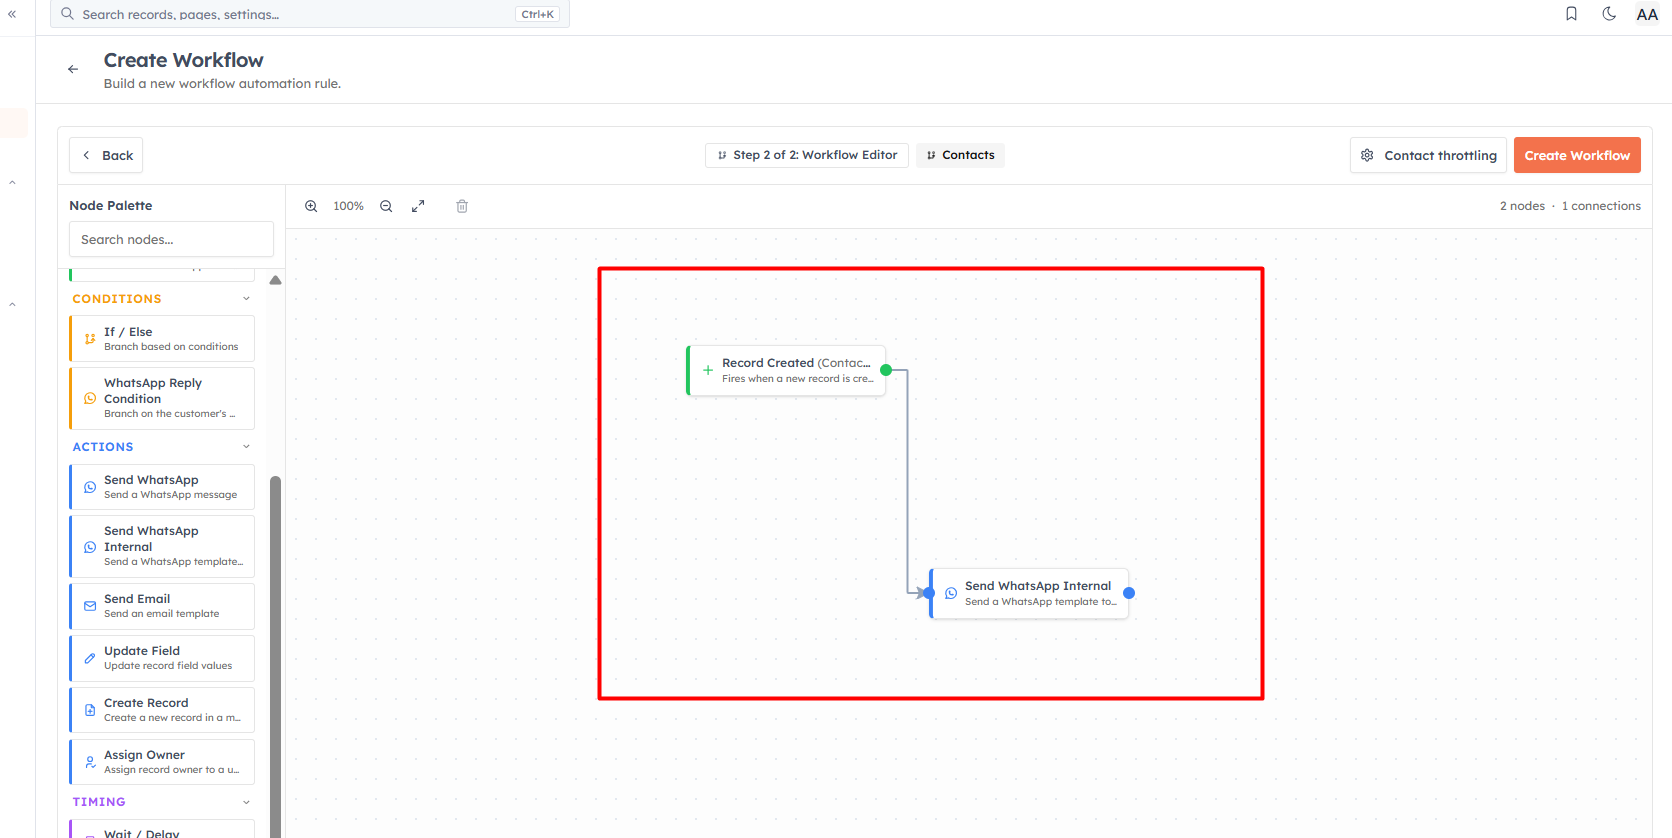The width and height of the screenshot is (1672, 838).
Task: Click the zoom in magnifier icon
Action: click(x=311, y=206)
